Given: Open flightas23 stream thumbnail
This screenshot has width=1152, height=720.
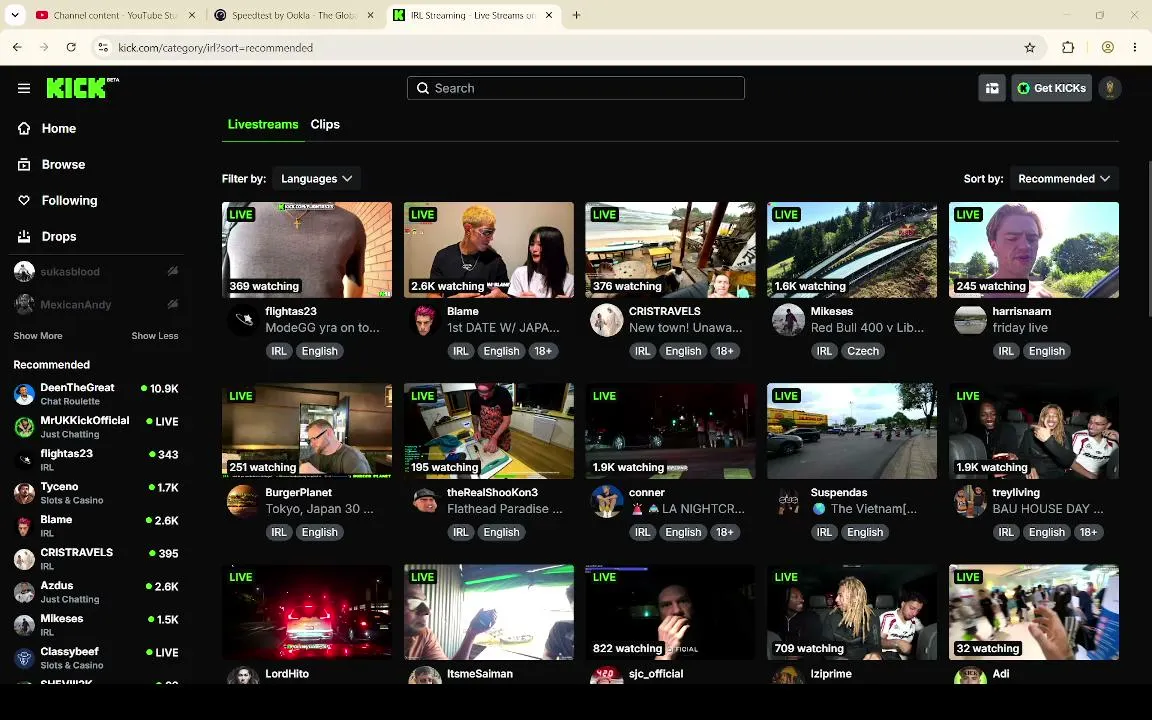Looking at the screenshot, I should (x=306, y=250).
